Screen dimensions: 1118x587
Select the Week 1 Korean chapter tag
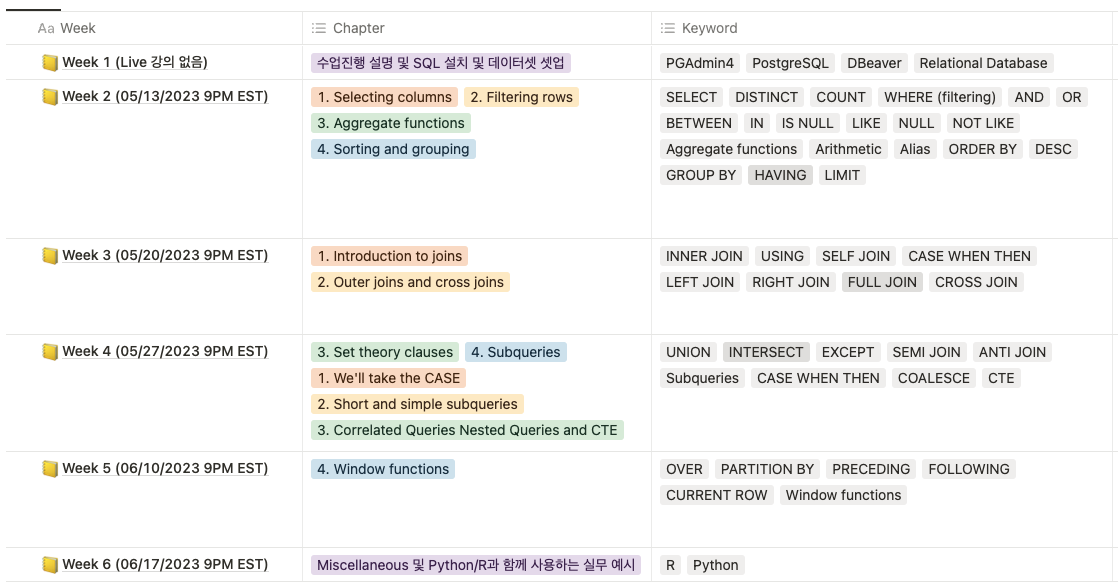(441, 63)
